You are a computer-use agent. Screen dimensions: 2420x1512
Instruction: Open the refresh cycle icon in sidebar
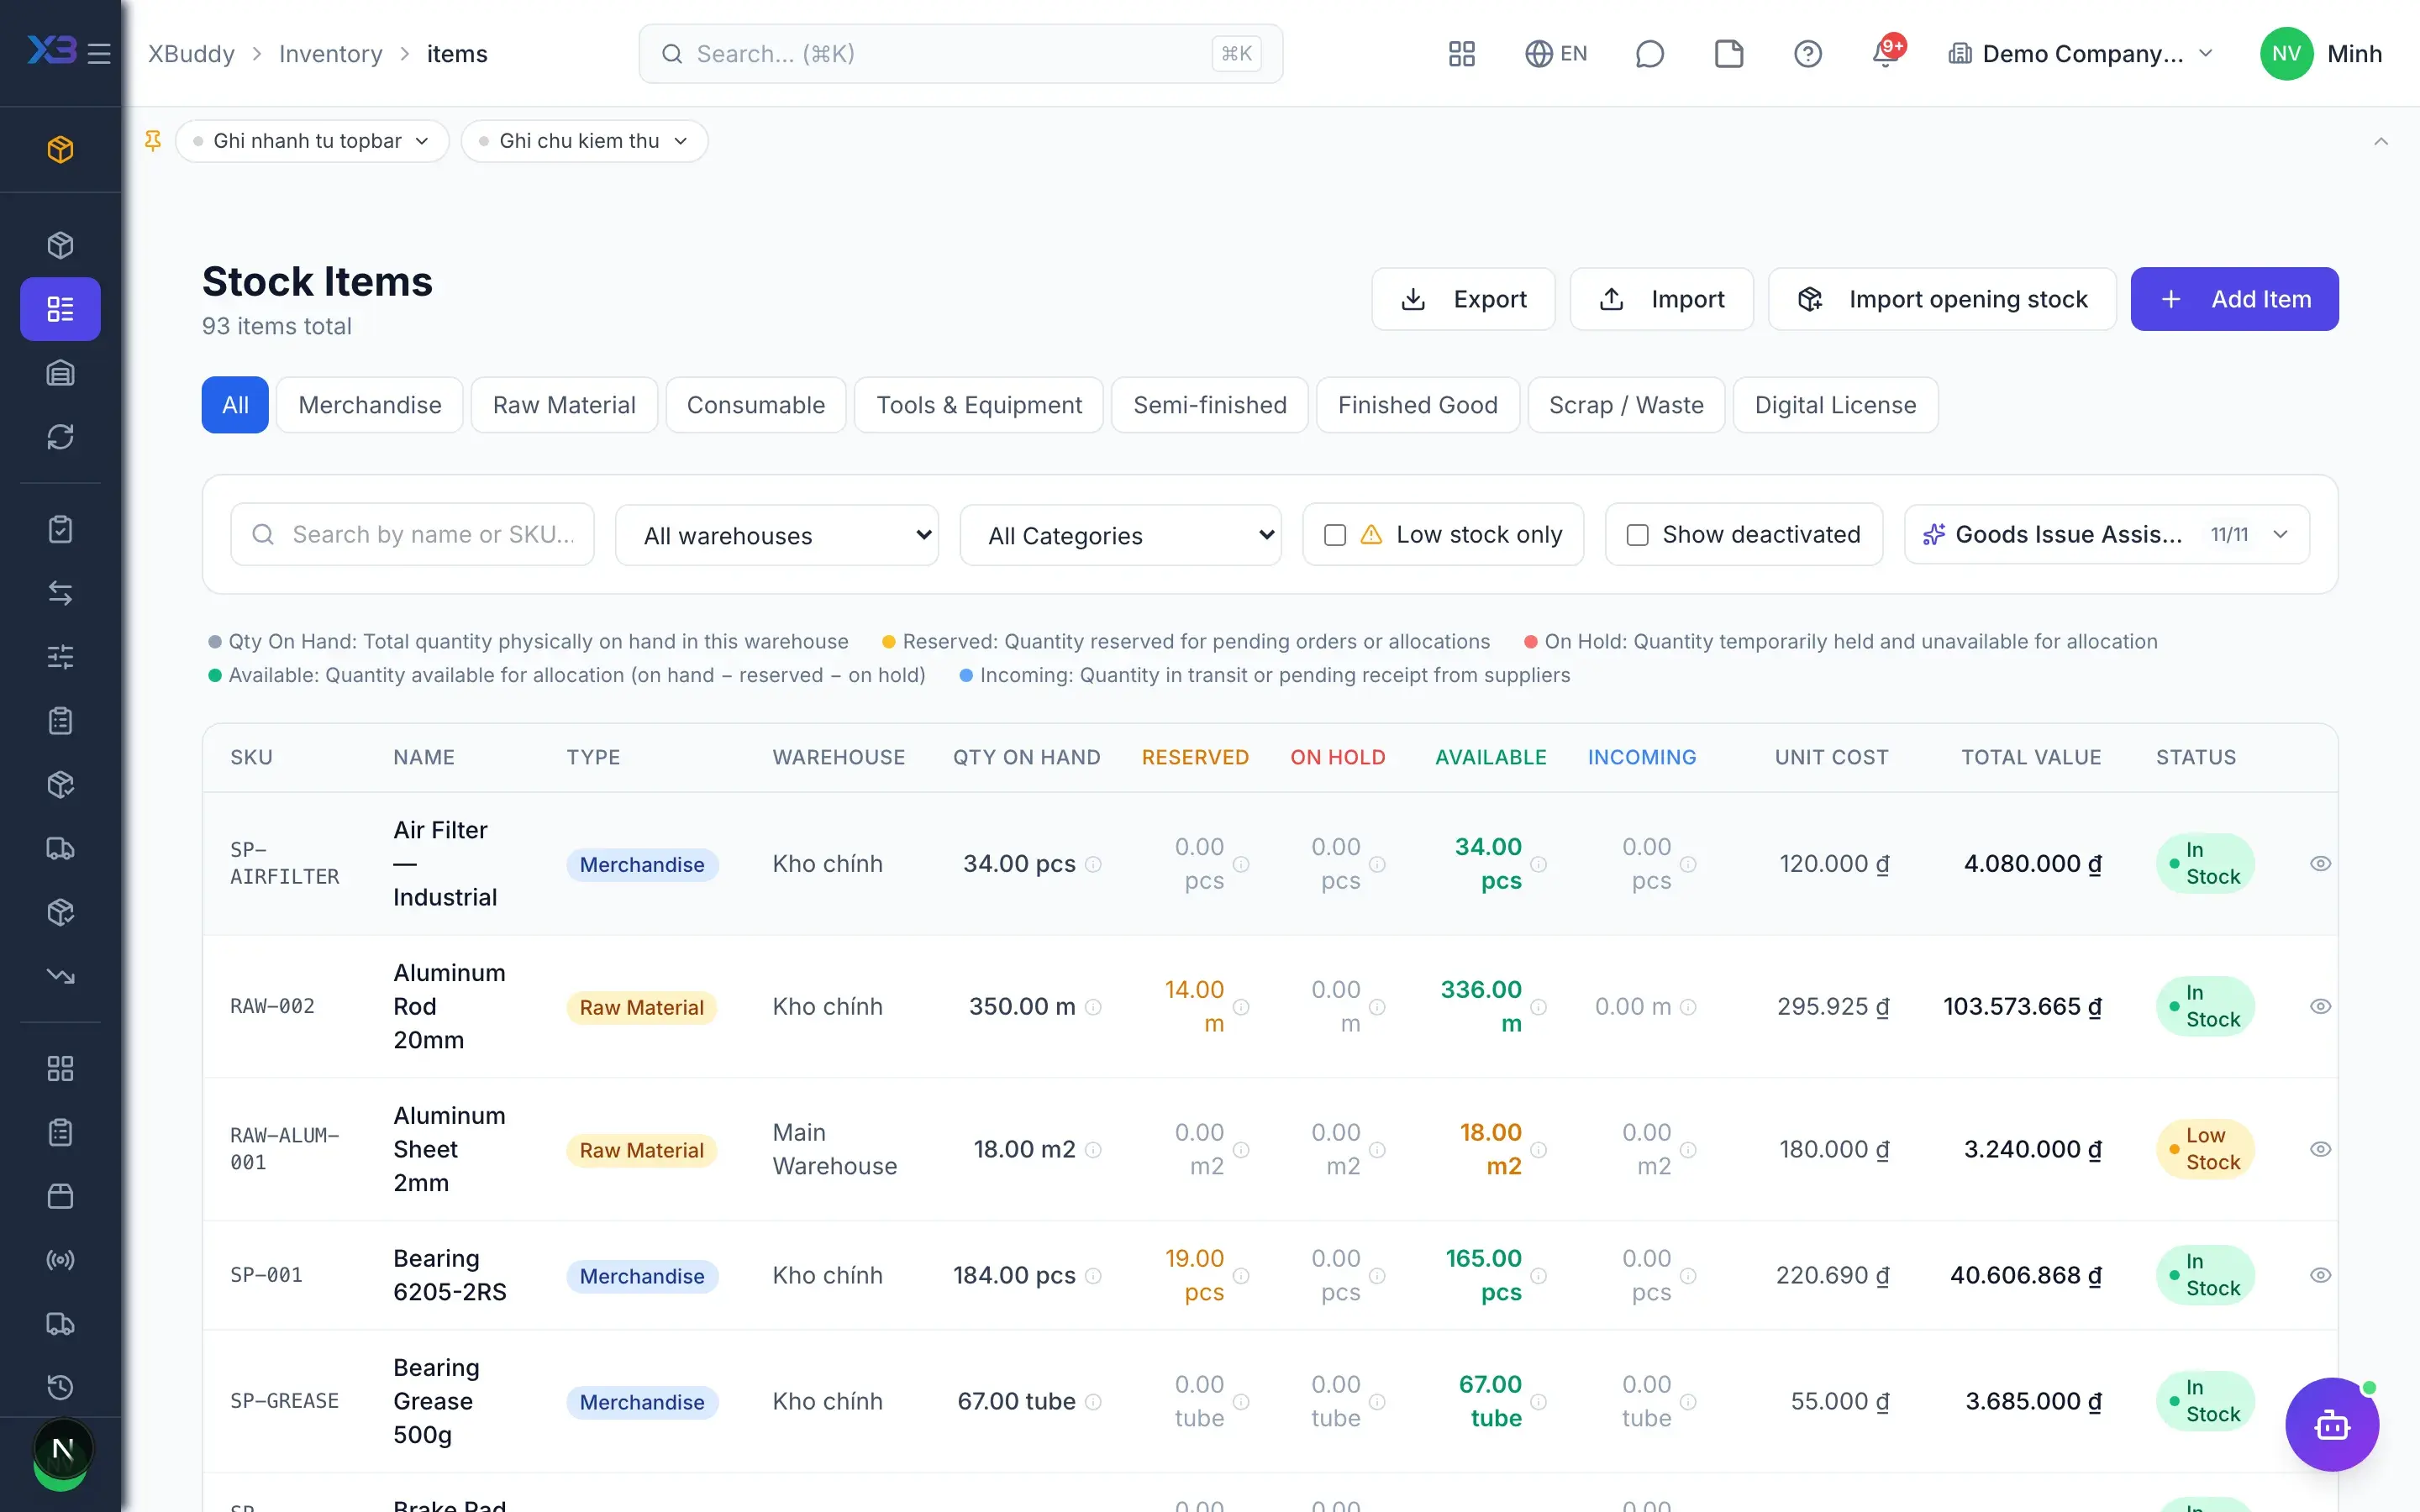coord(60,437)
